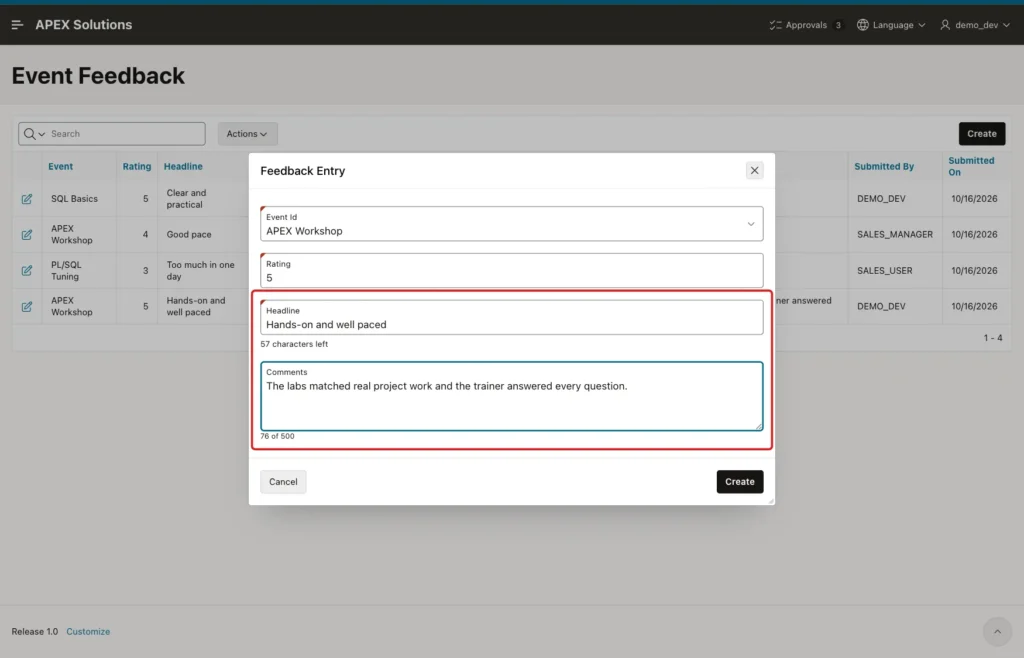Click the demo_dev user icon
The image size is (1024, 658).
point(945,25)
